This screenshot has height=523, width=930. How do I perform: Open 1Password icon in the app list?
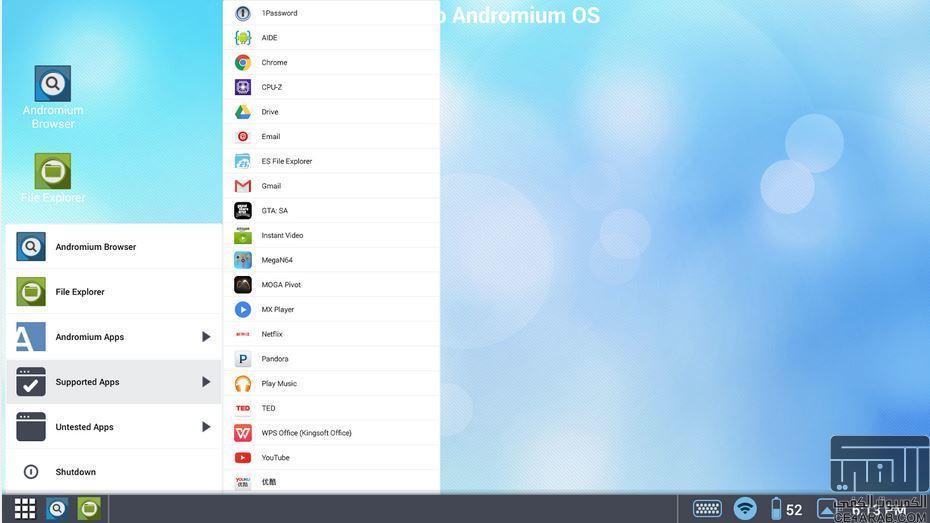click(243, 13)
